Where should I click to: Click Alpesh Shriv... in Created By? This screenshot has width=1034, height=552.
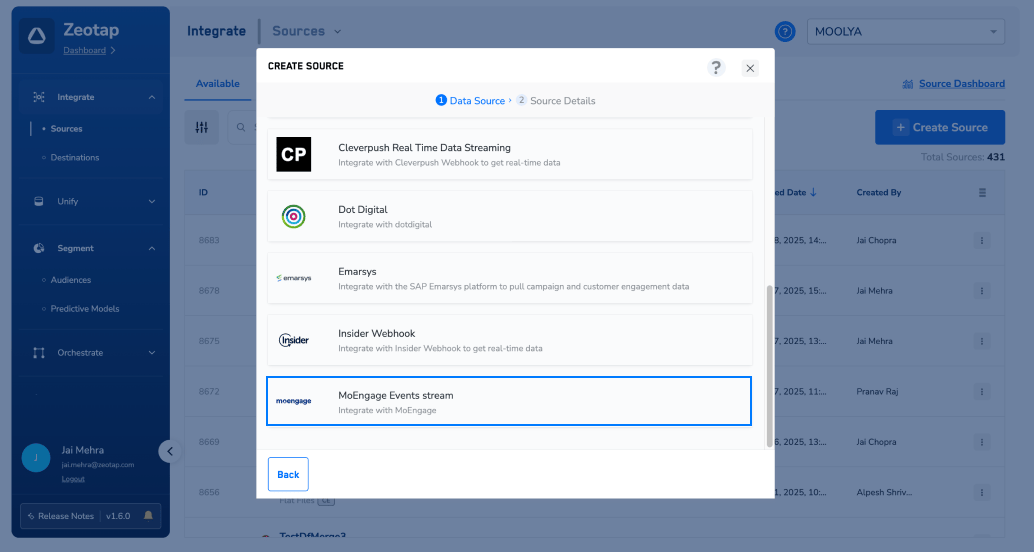pyautogui.click(x=884, y=493)
